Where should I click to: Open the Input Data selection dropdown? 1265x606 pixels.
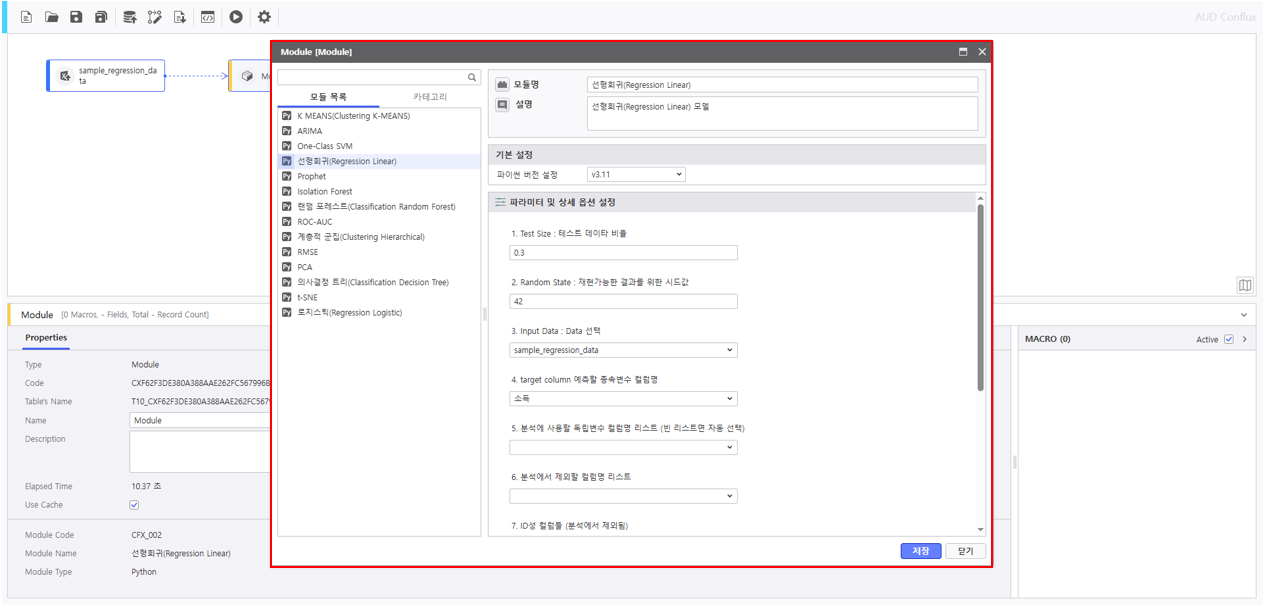tap(624, 350)
